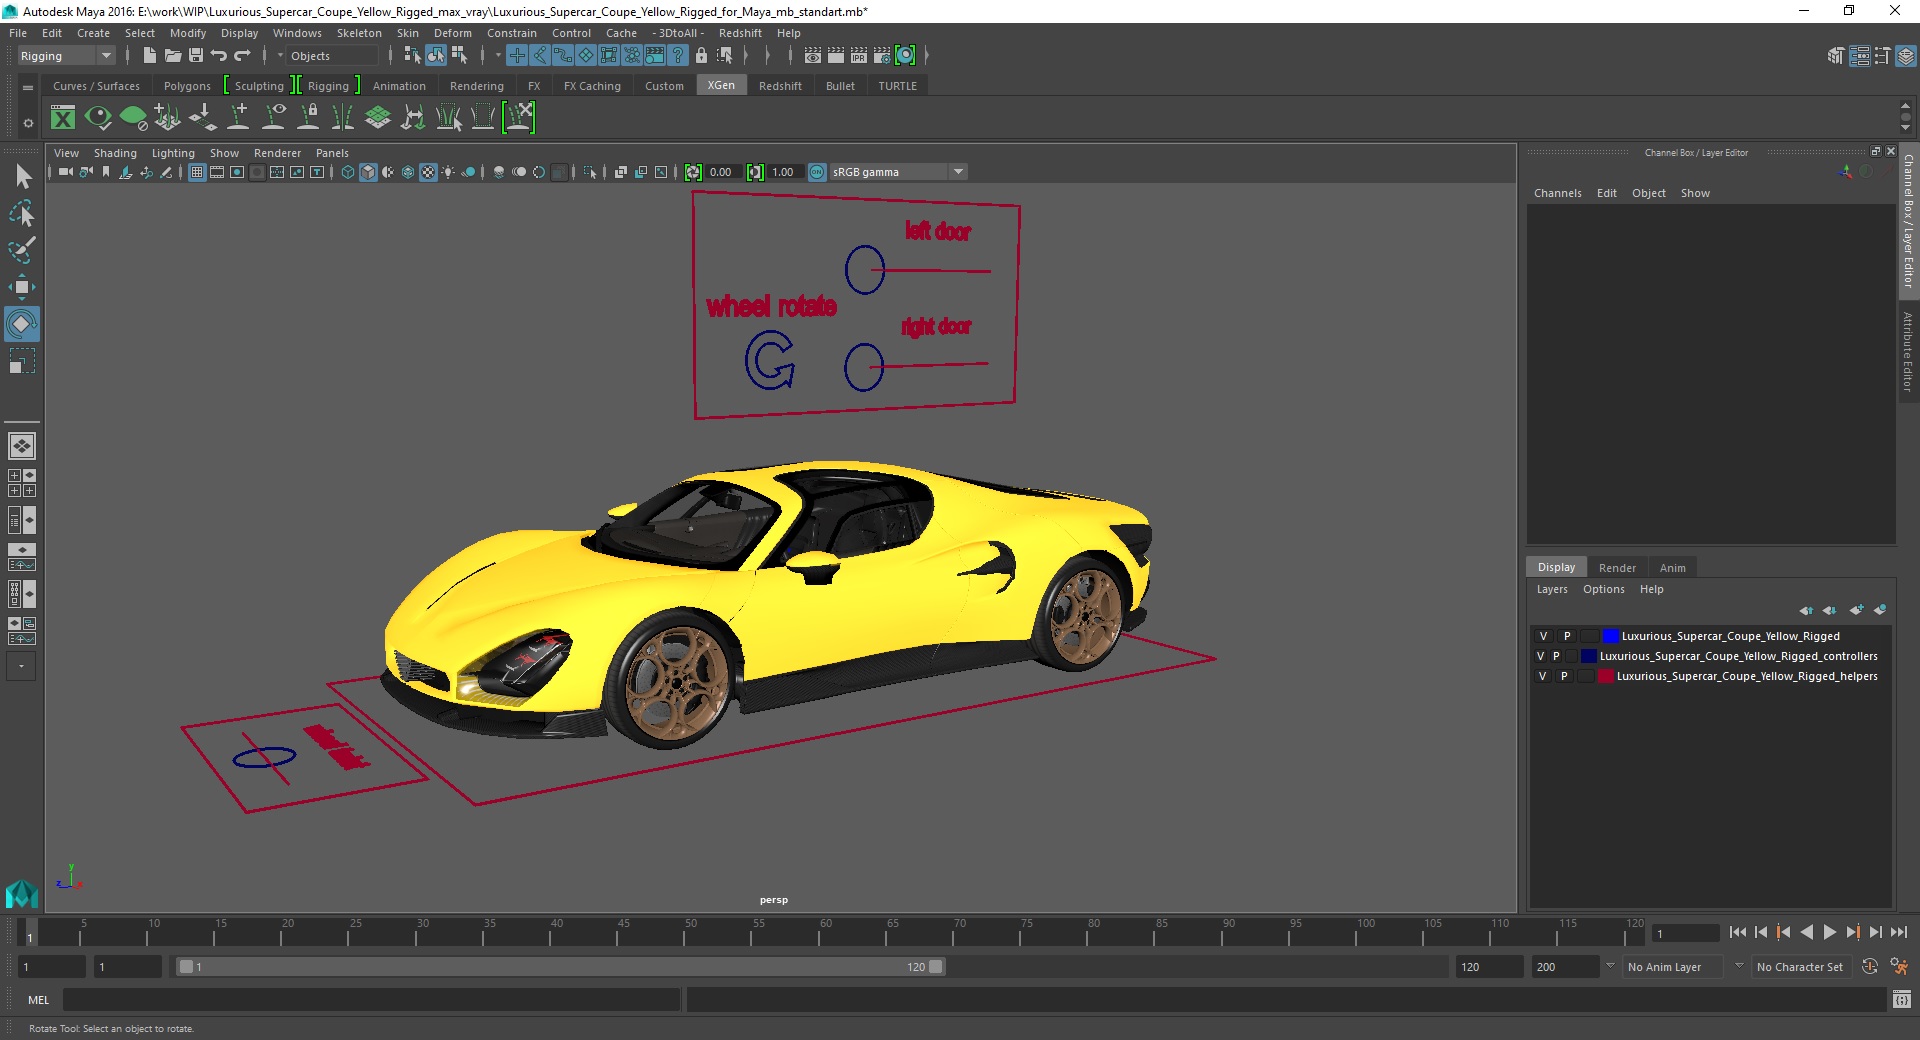Viewport: 1920px width, 1040px height.
Task: Click the green XGen description icon
Action: [x=133, y=118]
